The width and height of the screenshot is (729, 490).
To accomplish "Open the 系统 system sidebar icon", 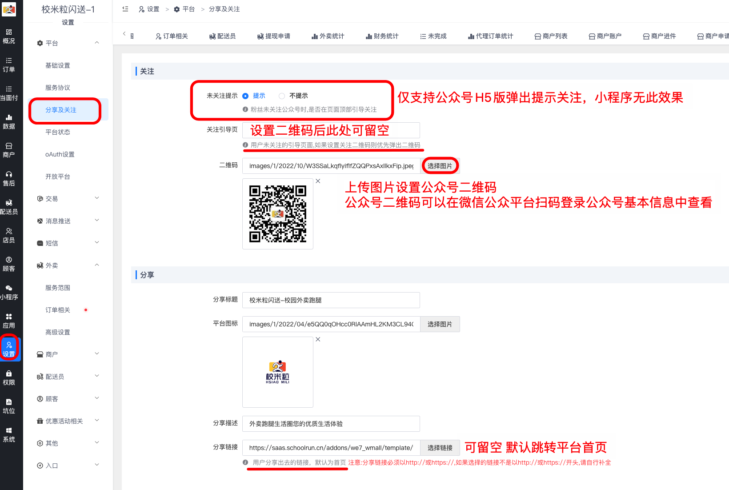I will [x=9, y=435].
